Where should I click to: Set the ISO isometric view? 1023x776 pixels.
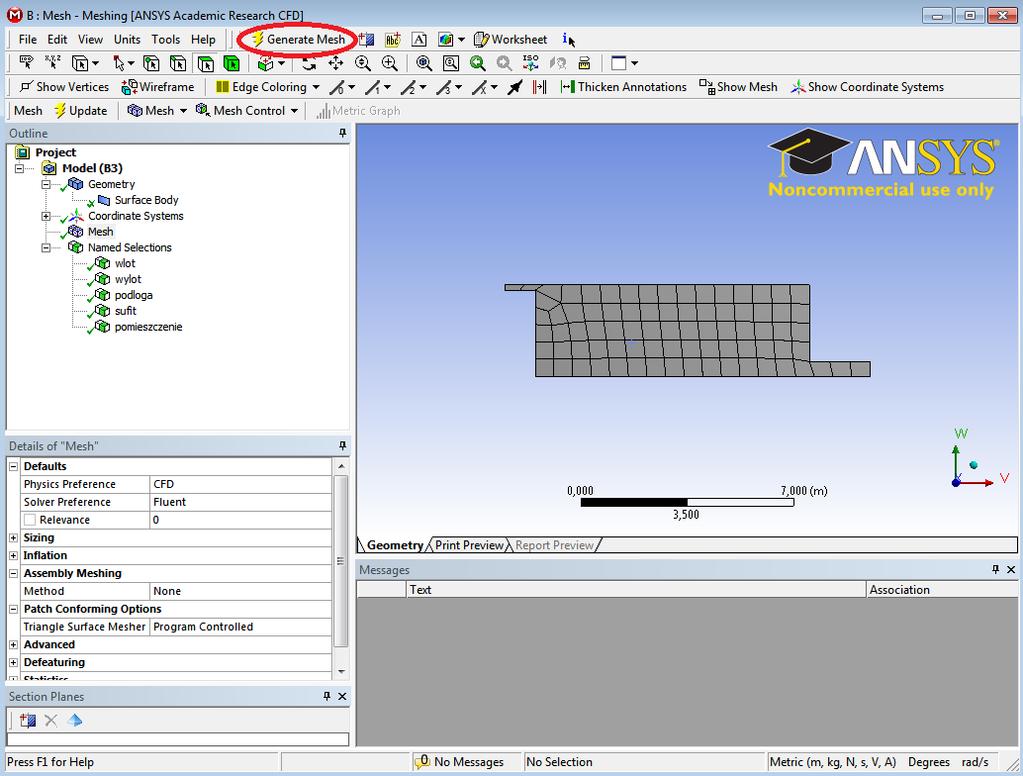(x=530, y=63)
